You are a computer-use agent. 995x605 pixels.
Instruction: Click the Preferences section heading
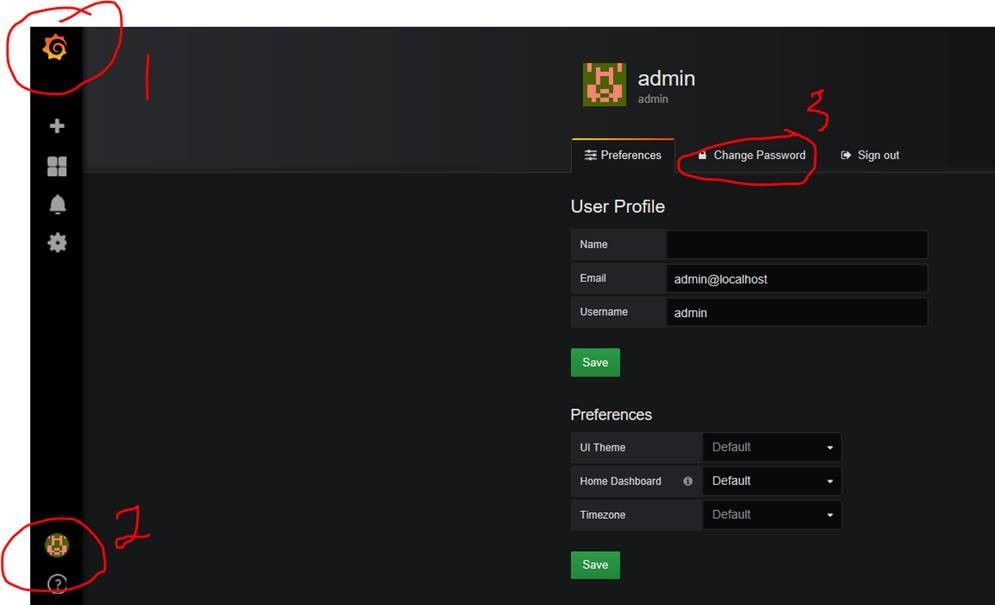tap(611, 415)
